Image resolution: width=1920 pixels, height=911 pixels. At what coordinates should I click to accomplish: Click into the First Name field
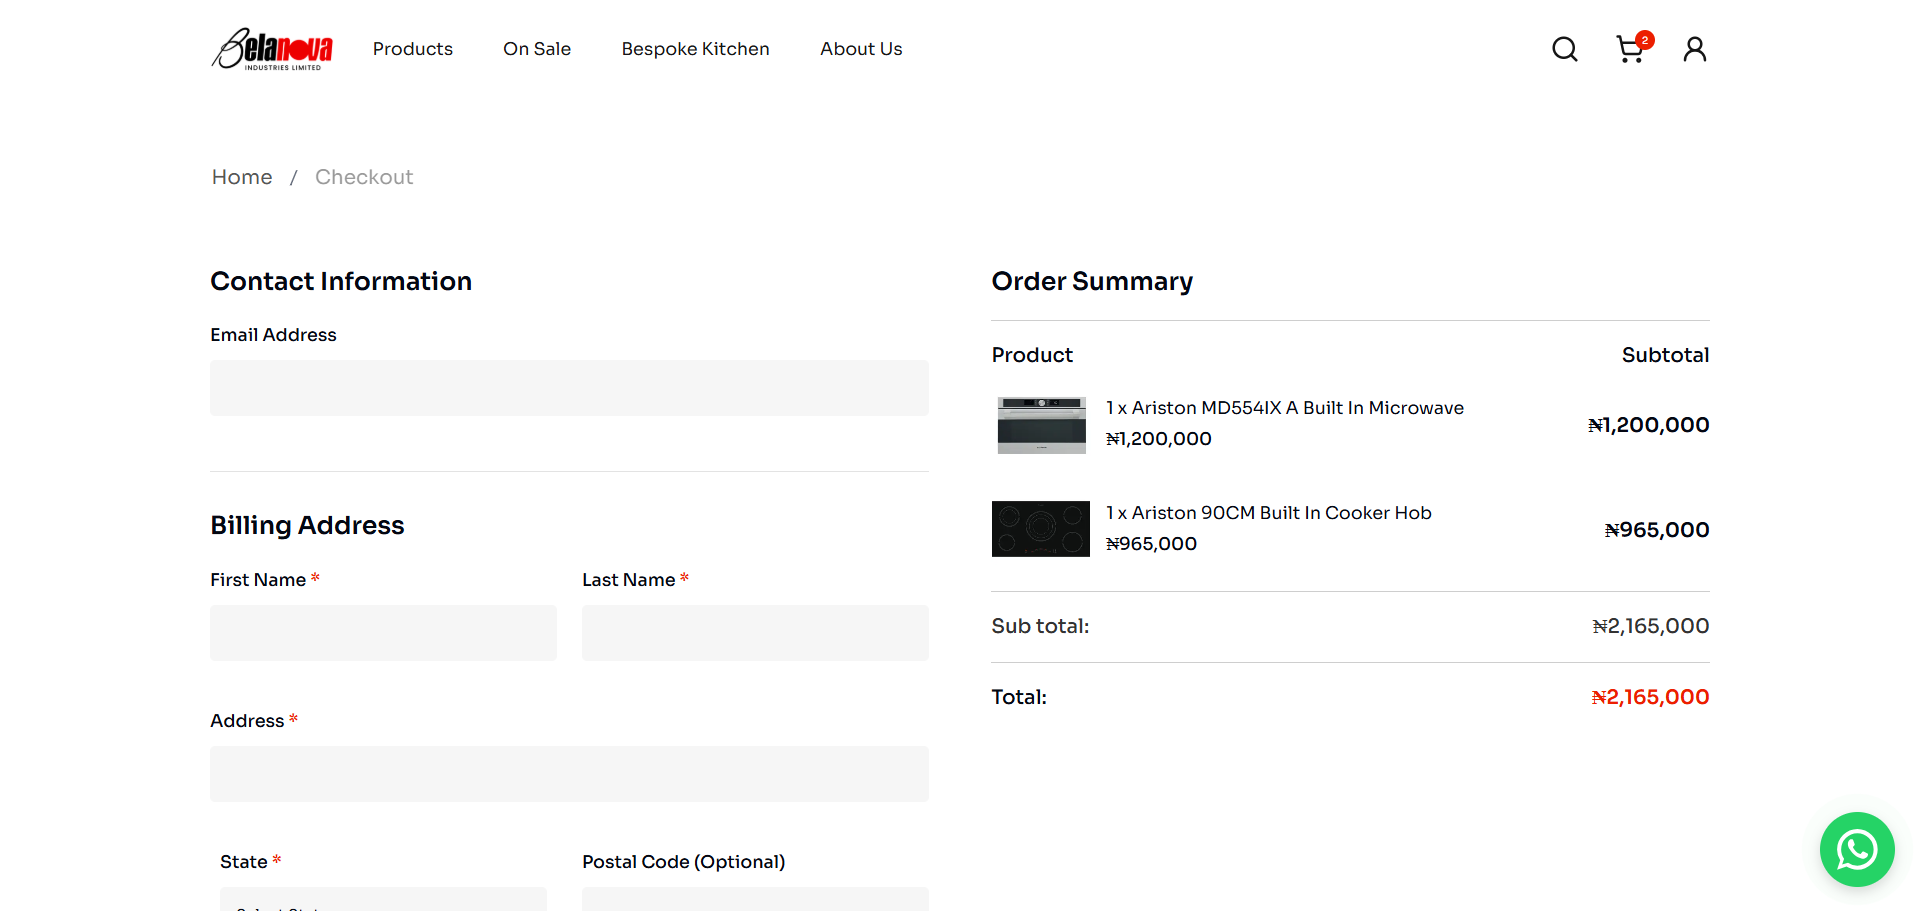pos(383,633)
